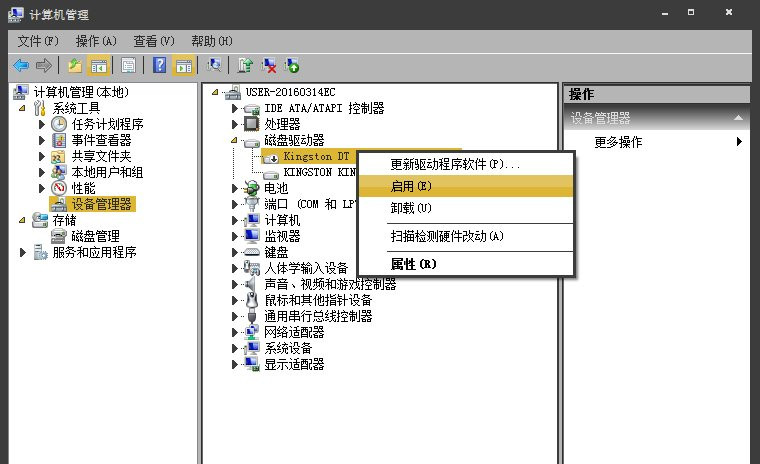The width and height of the screenshot is (760, 464).
Task: Open the 操作(A) menu
Action: 96,41
